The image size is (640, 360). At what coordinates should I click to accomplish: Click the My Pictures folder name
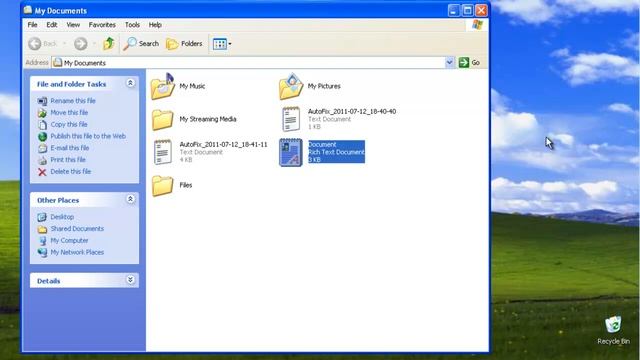tap(324, 86)
